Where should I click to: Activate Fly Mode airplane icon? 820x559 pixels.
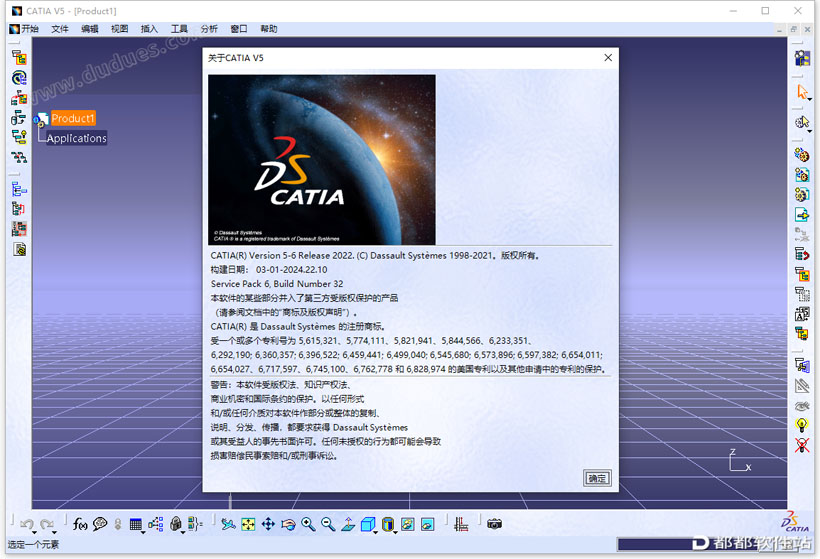pos(228,524)
